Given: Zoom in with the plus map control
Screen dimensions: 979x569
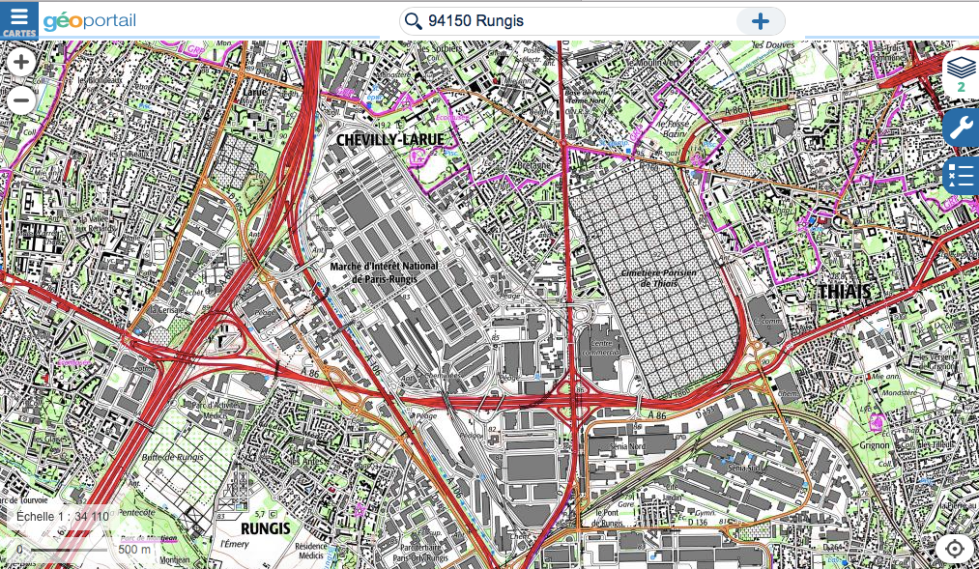Looking at the screenshot, I should 21,63.
